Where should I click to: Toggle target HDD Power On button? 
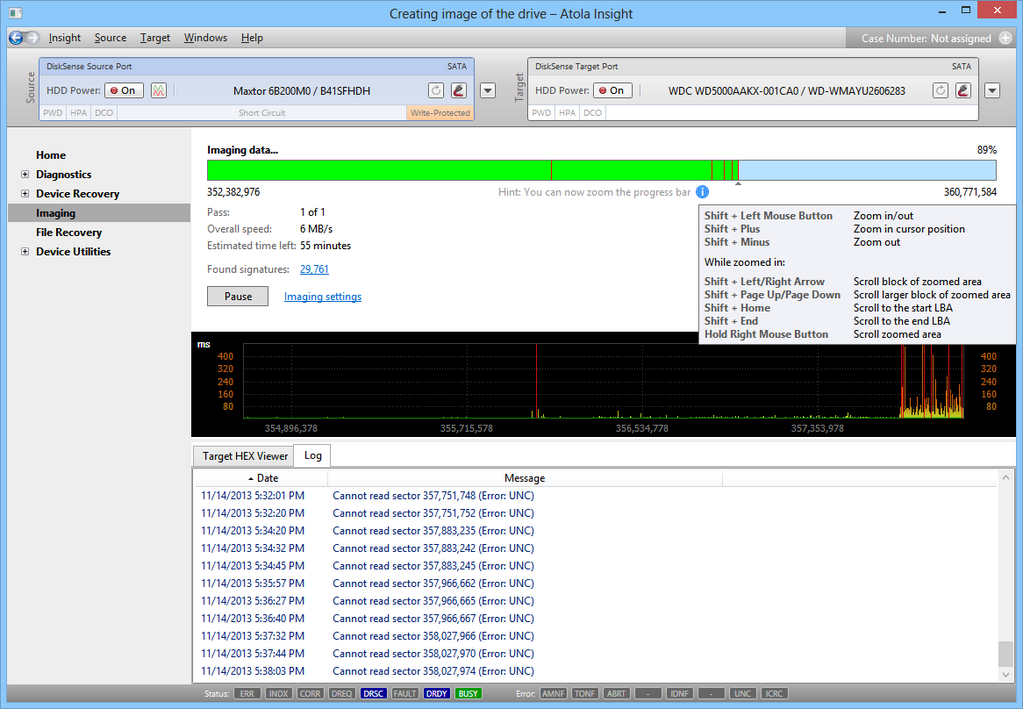click(x=613, y=91)
